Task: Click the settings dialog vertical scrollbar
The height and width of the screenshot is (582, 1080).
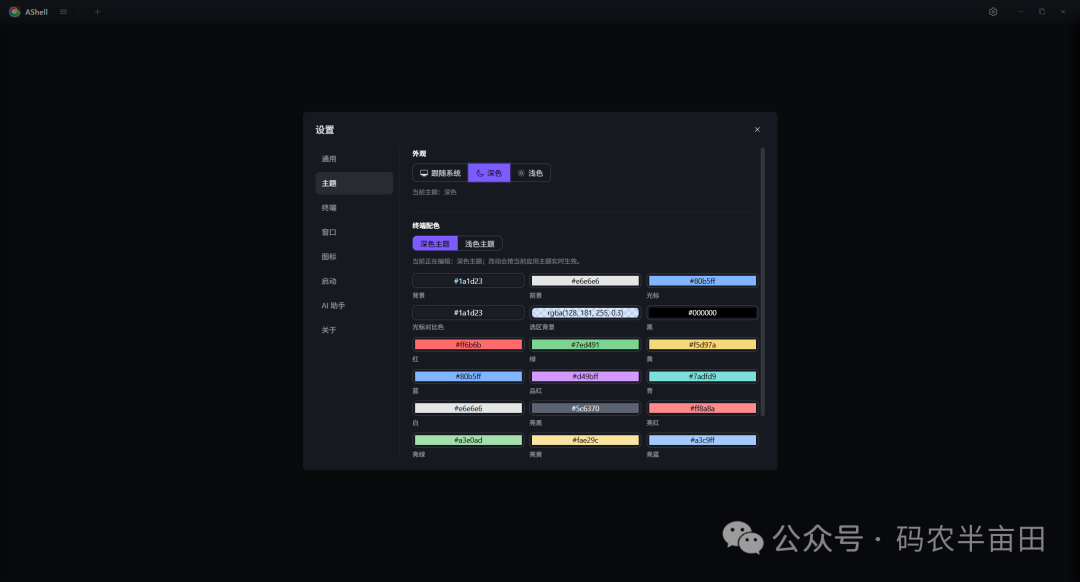Action: click(762, 282)
